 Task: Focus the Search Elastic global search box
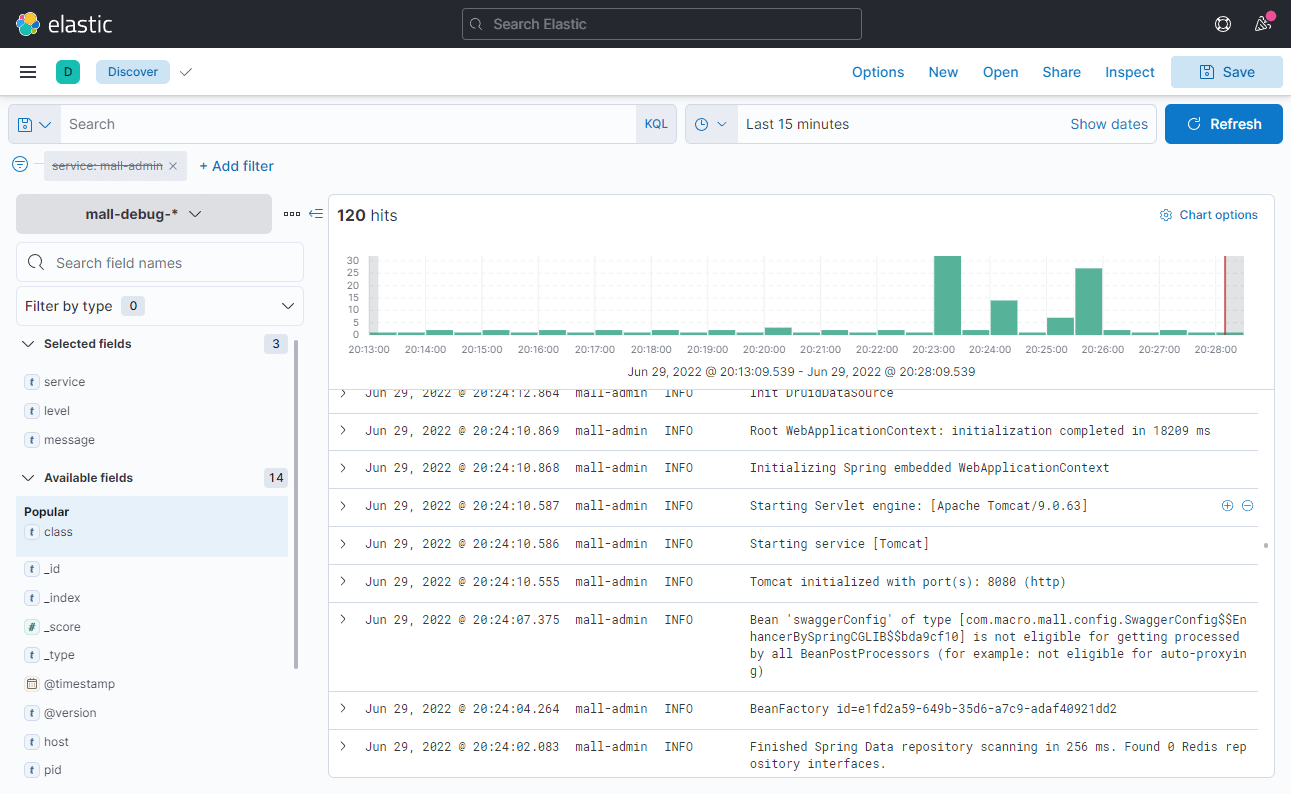tap(661, 24)
